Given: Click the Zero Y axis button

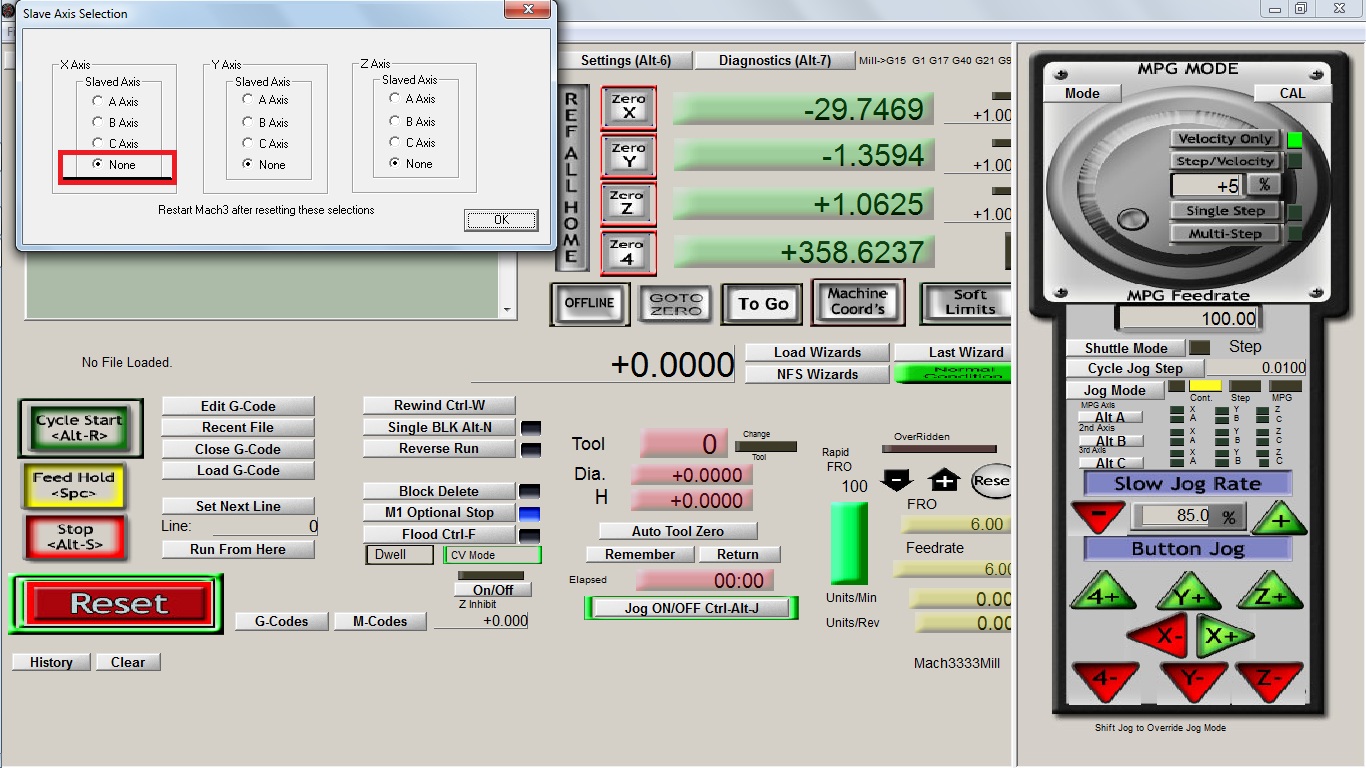Looking at the screenshot, I should [628, 156].
